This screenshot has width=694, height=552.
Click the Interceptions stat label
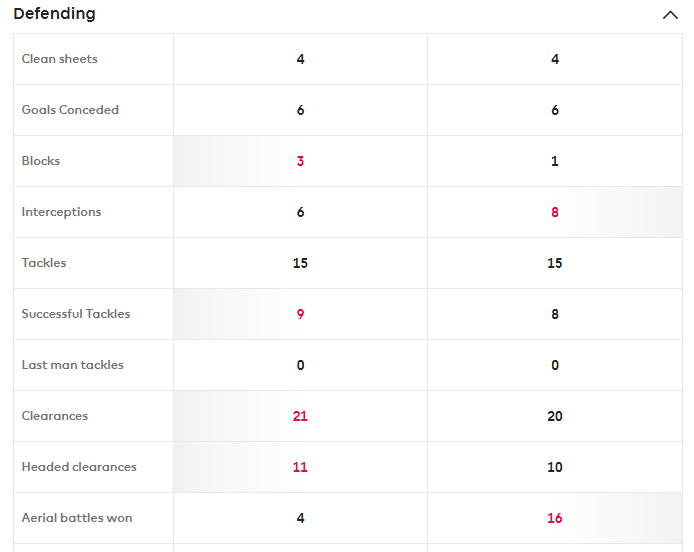[61, 212]
